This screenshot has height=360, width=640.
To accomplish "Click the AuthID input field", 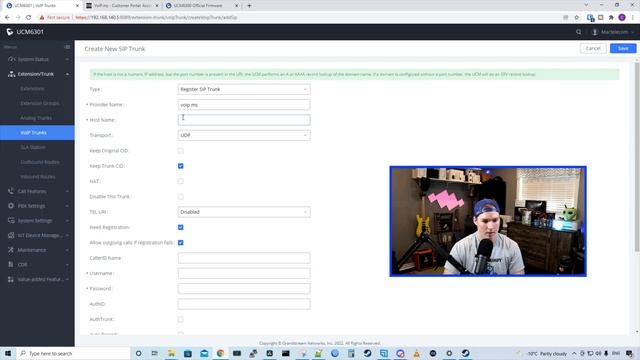I will click(x=244, y=304).
